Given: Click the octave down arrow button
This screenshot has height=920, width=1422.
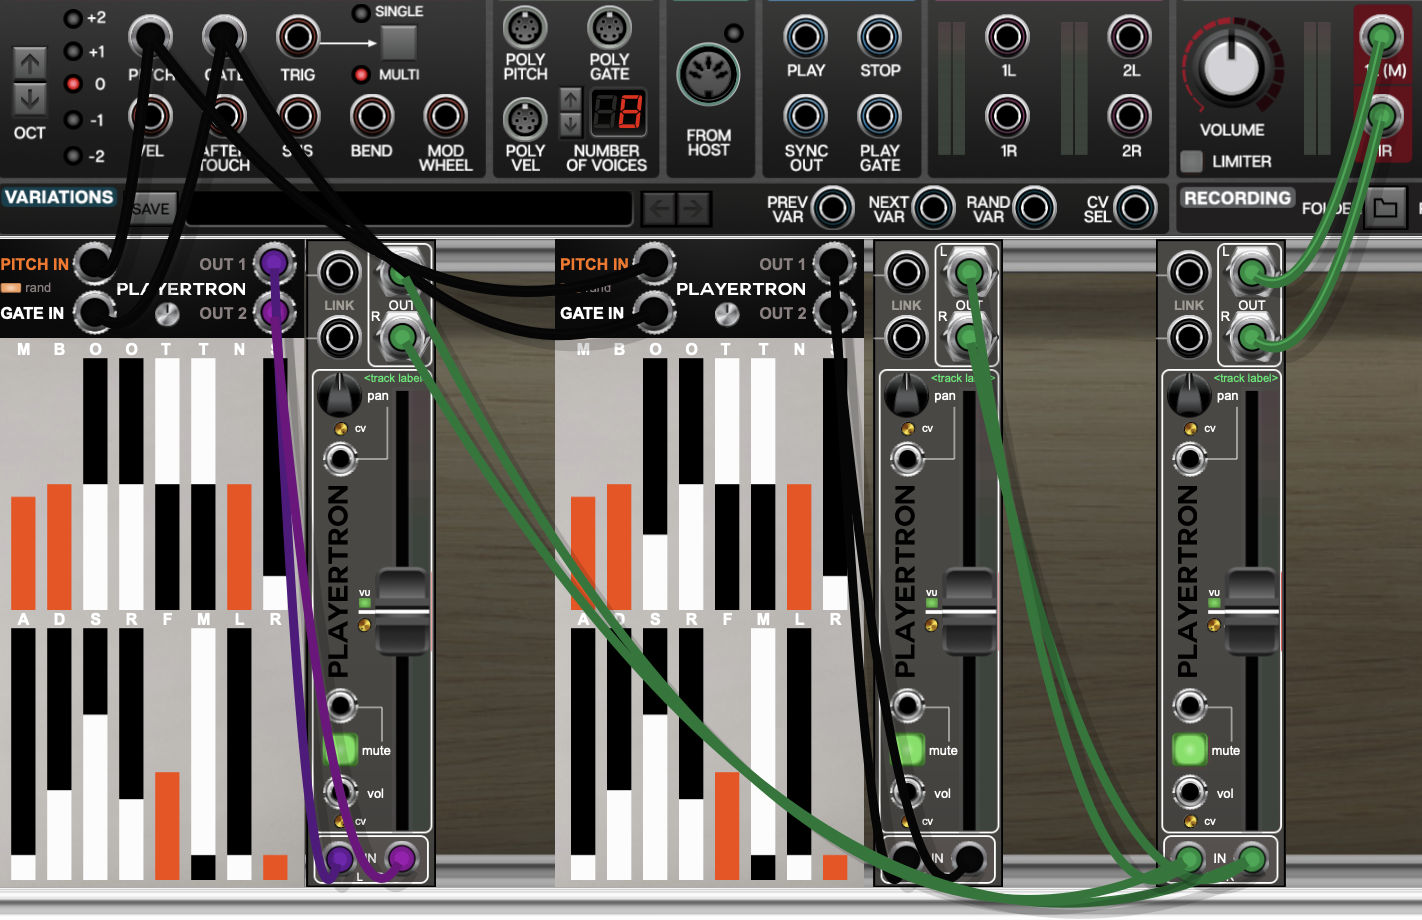Looking at the screenshot, I should (30, 99).
